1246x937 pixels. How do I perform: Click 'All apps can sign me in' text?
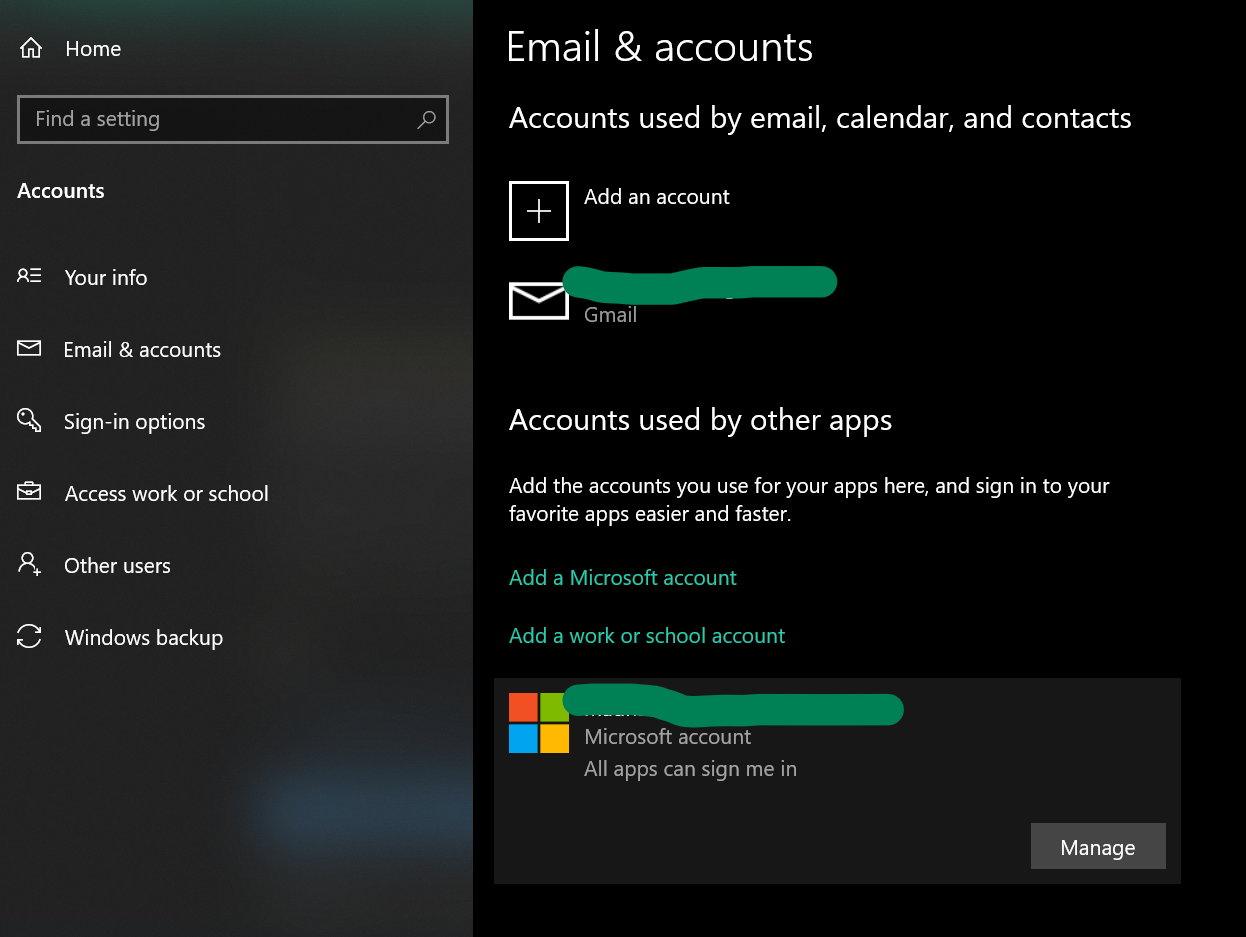690,770
